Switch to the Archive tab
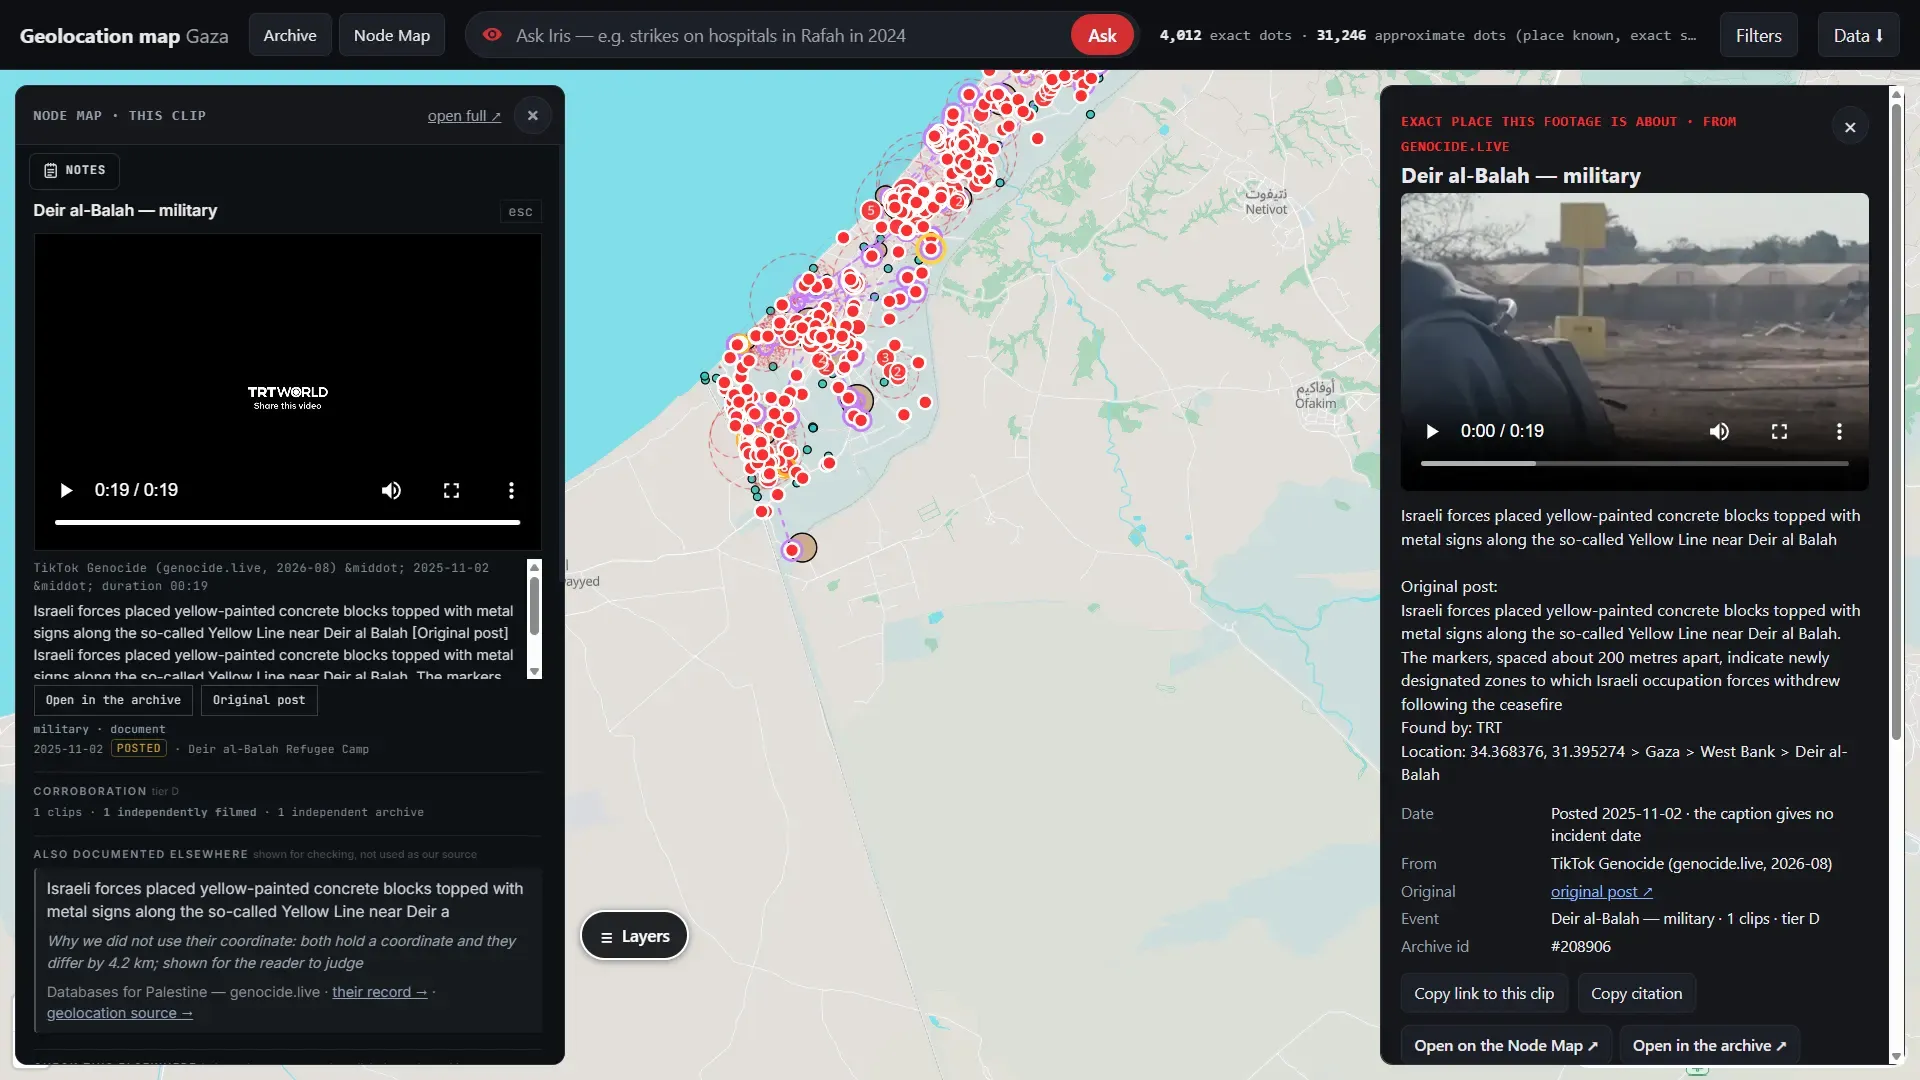Screen dimensions: 1920x1080 290,35
